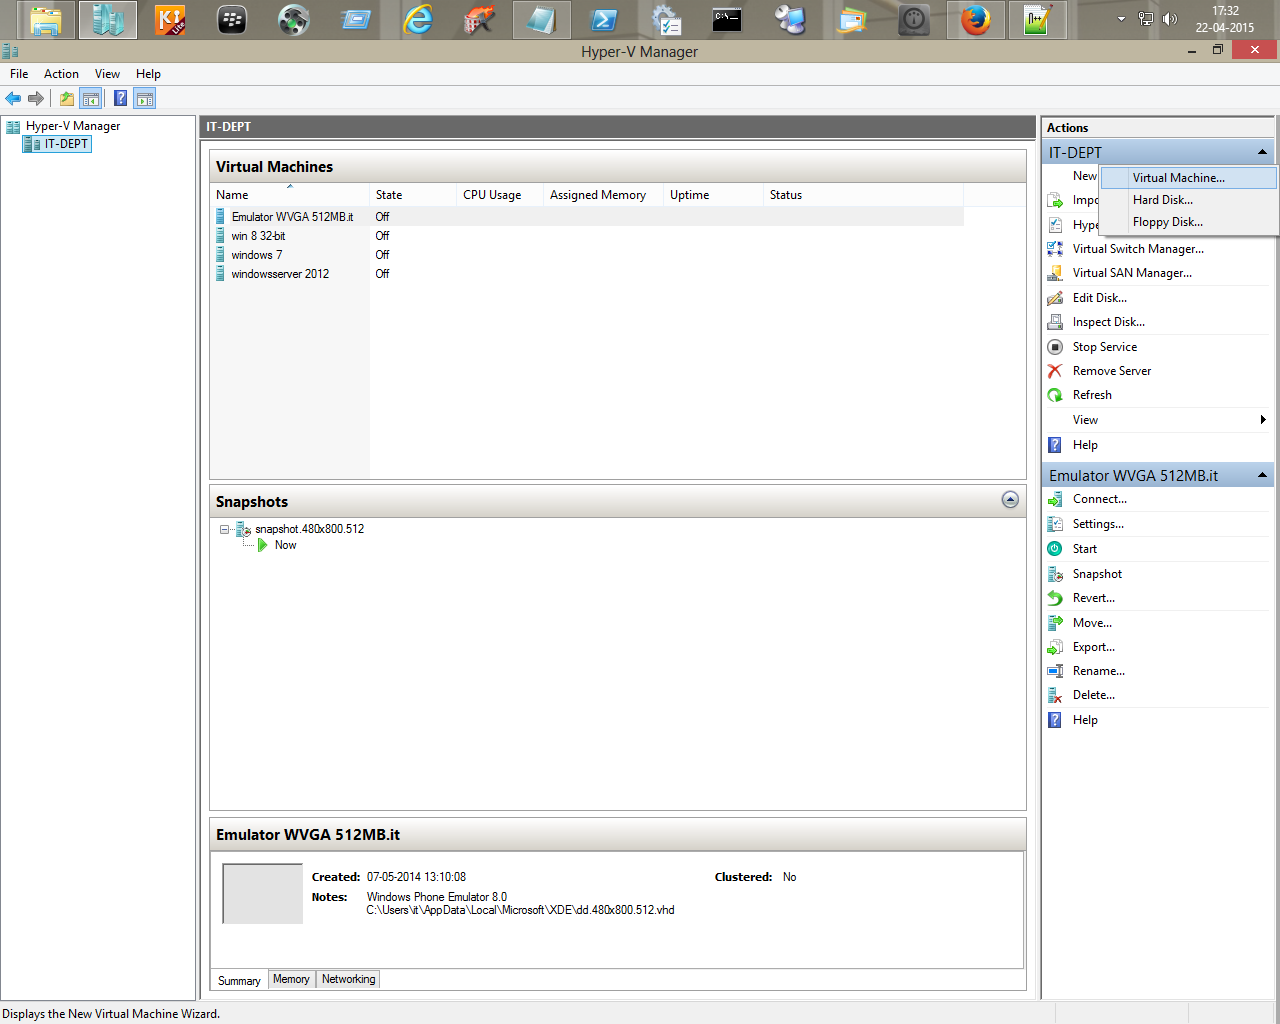The height and width of the screenshot is (1024, 1280).
Task: Open File Explorer from the taskbar
Action: [x=46, y=20]
